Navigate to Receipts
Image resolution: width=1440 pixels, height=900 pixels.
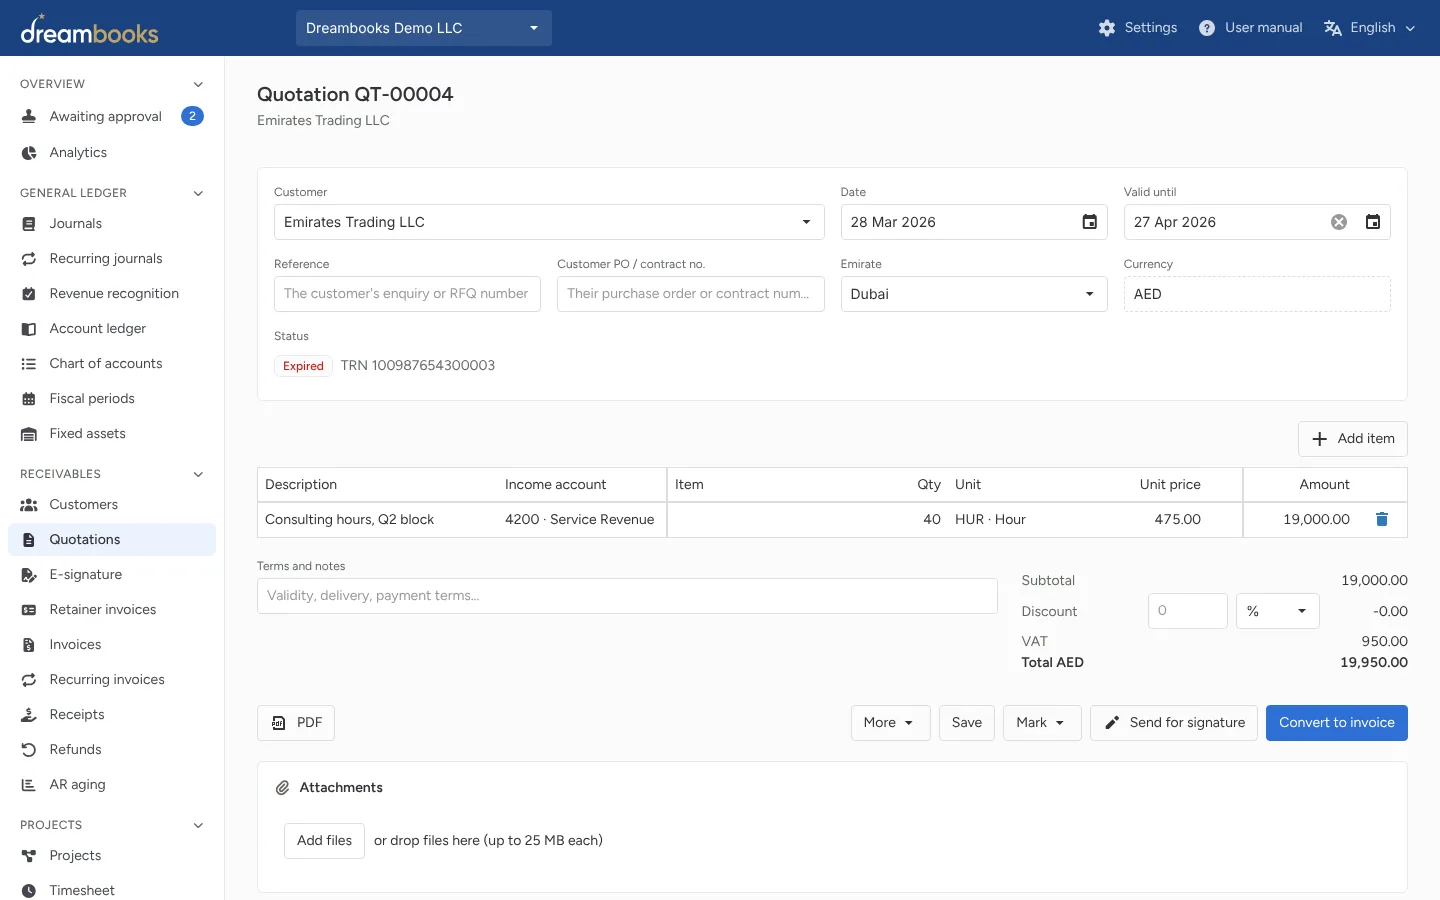(112, 715)
